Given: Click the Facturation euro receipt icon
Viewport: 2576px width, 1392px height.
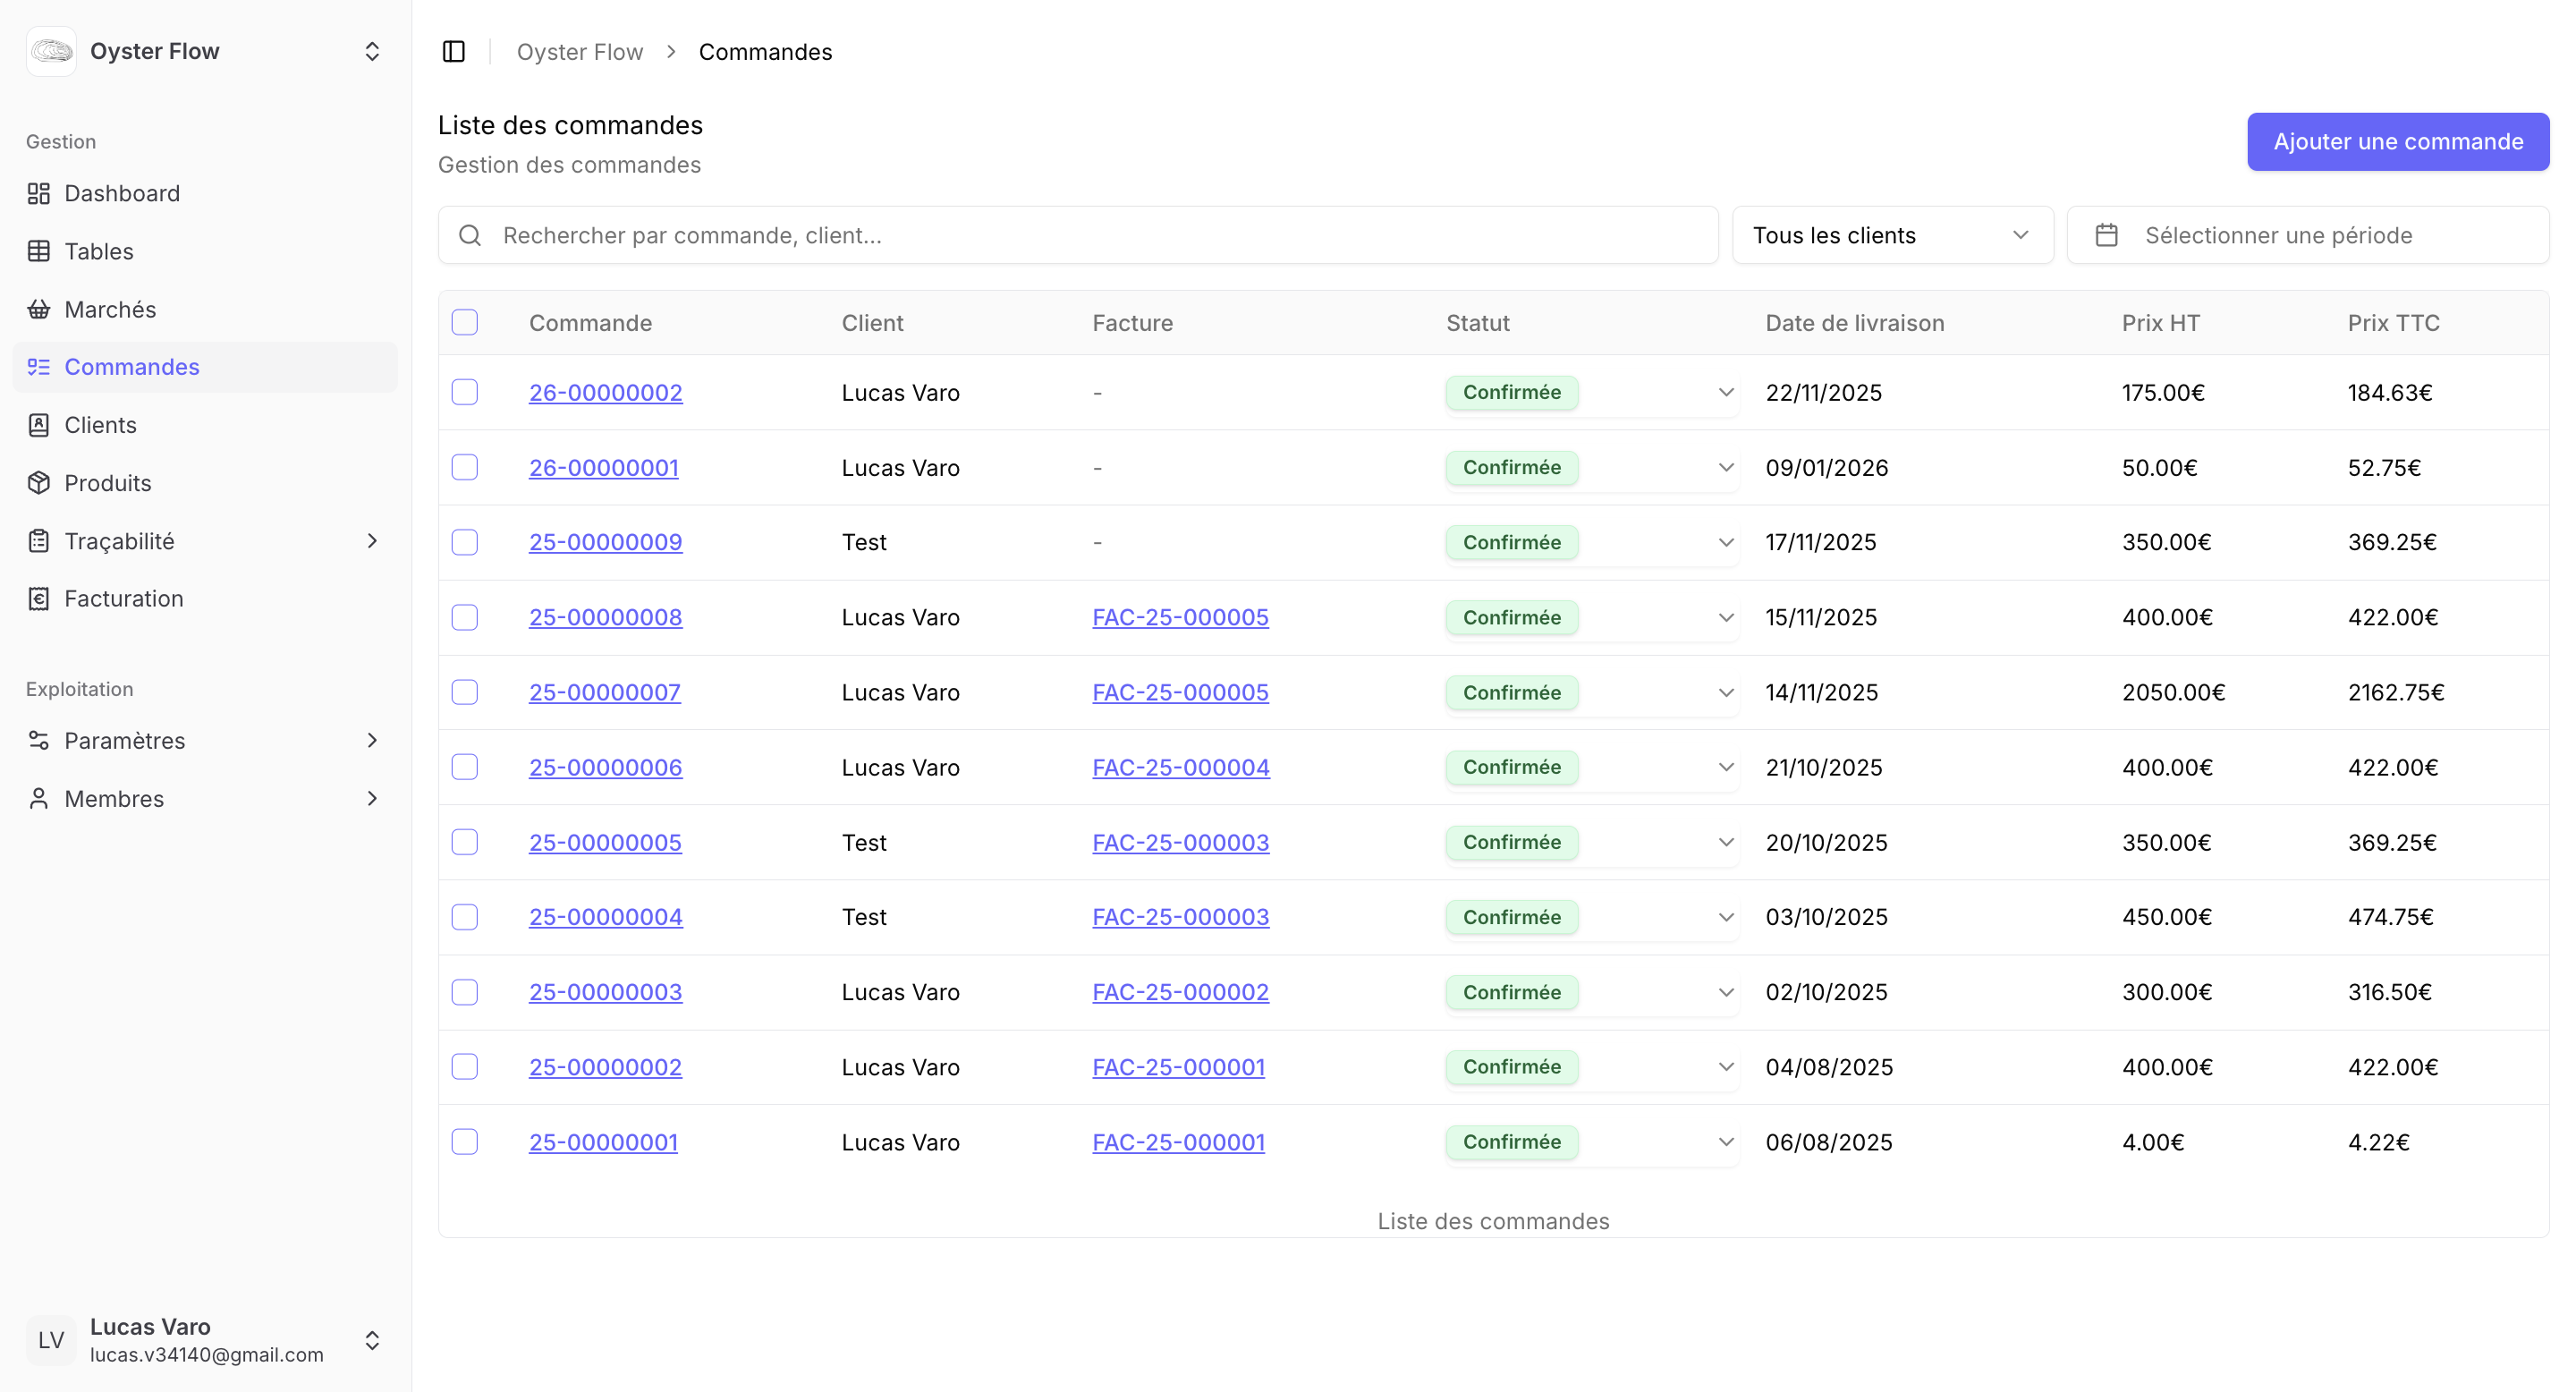Looking at the screenshot, I should pos(39,599).
